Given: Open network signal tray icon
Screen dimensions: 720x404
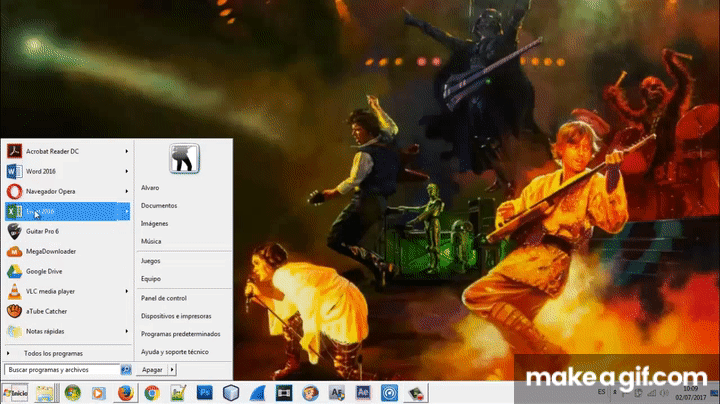Looking at the screenshot, I should point(651,393).
